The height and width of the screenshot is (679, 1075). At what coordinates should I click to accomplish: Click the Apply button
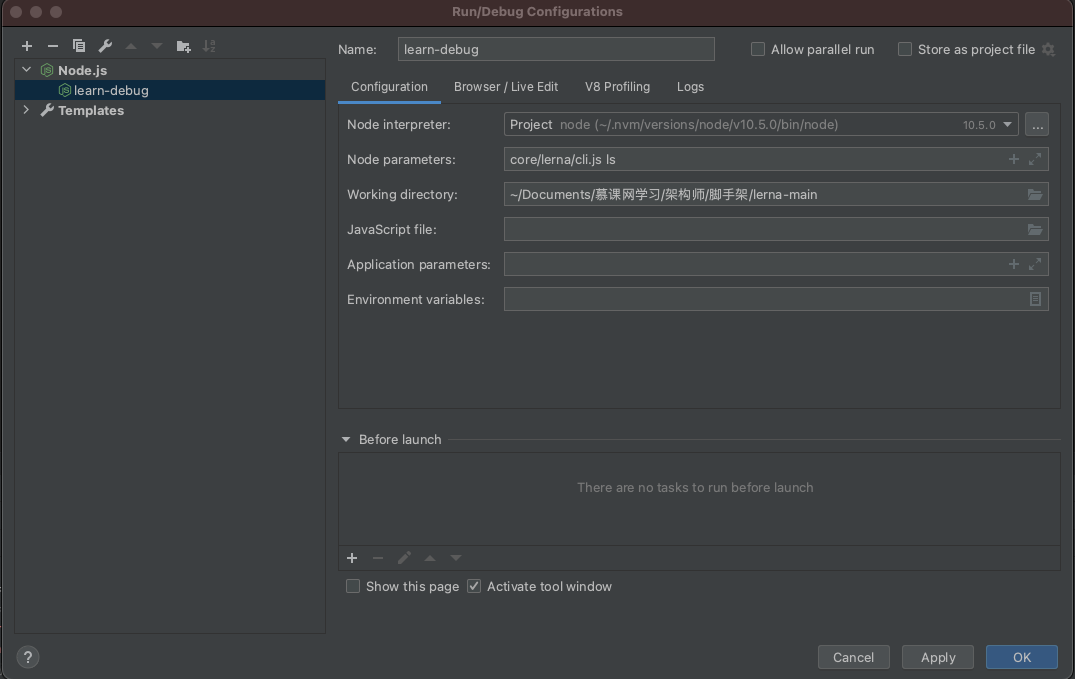coord(938,657)
